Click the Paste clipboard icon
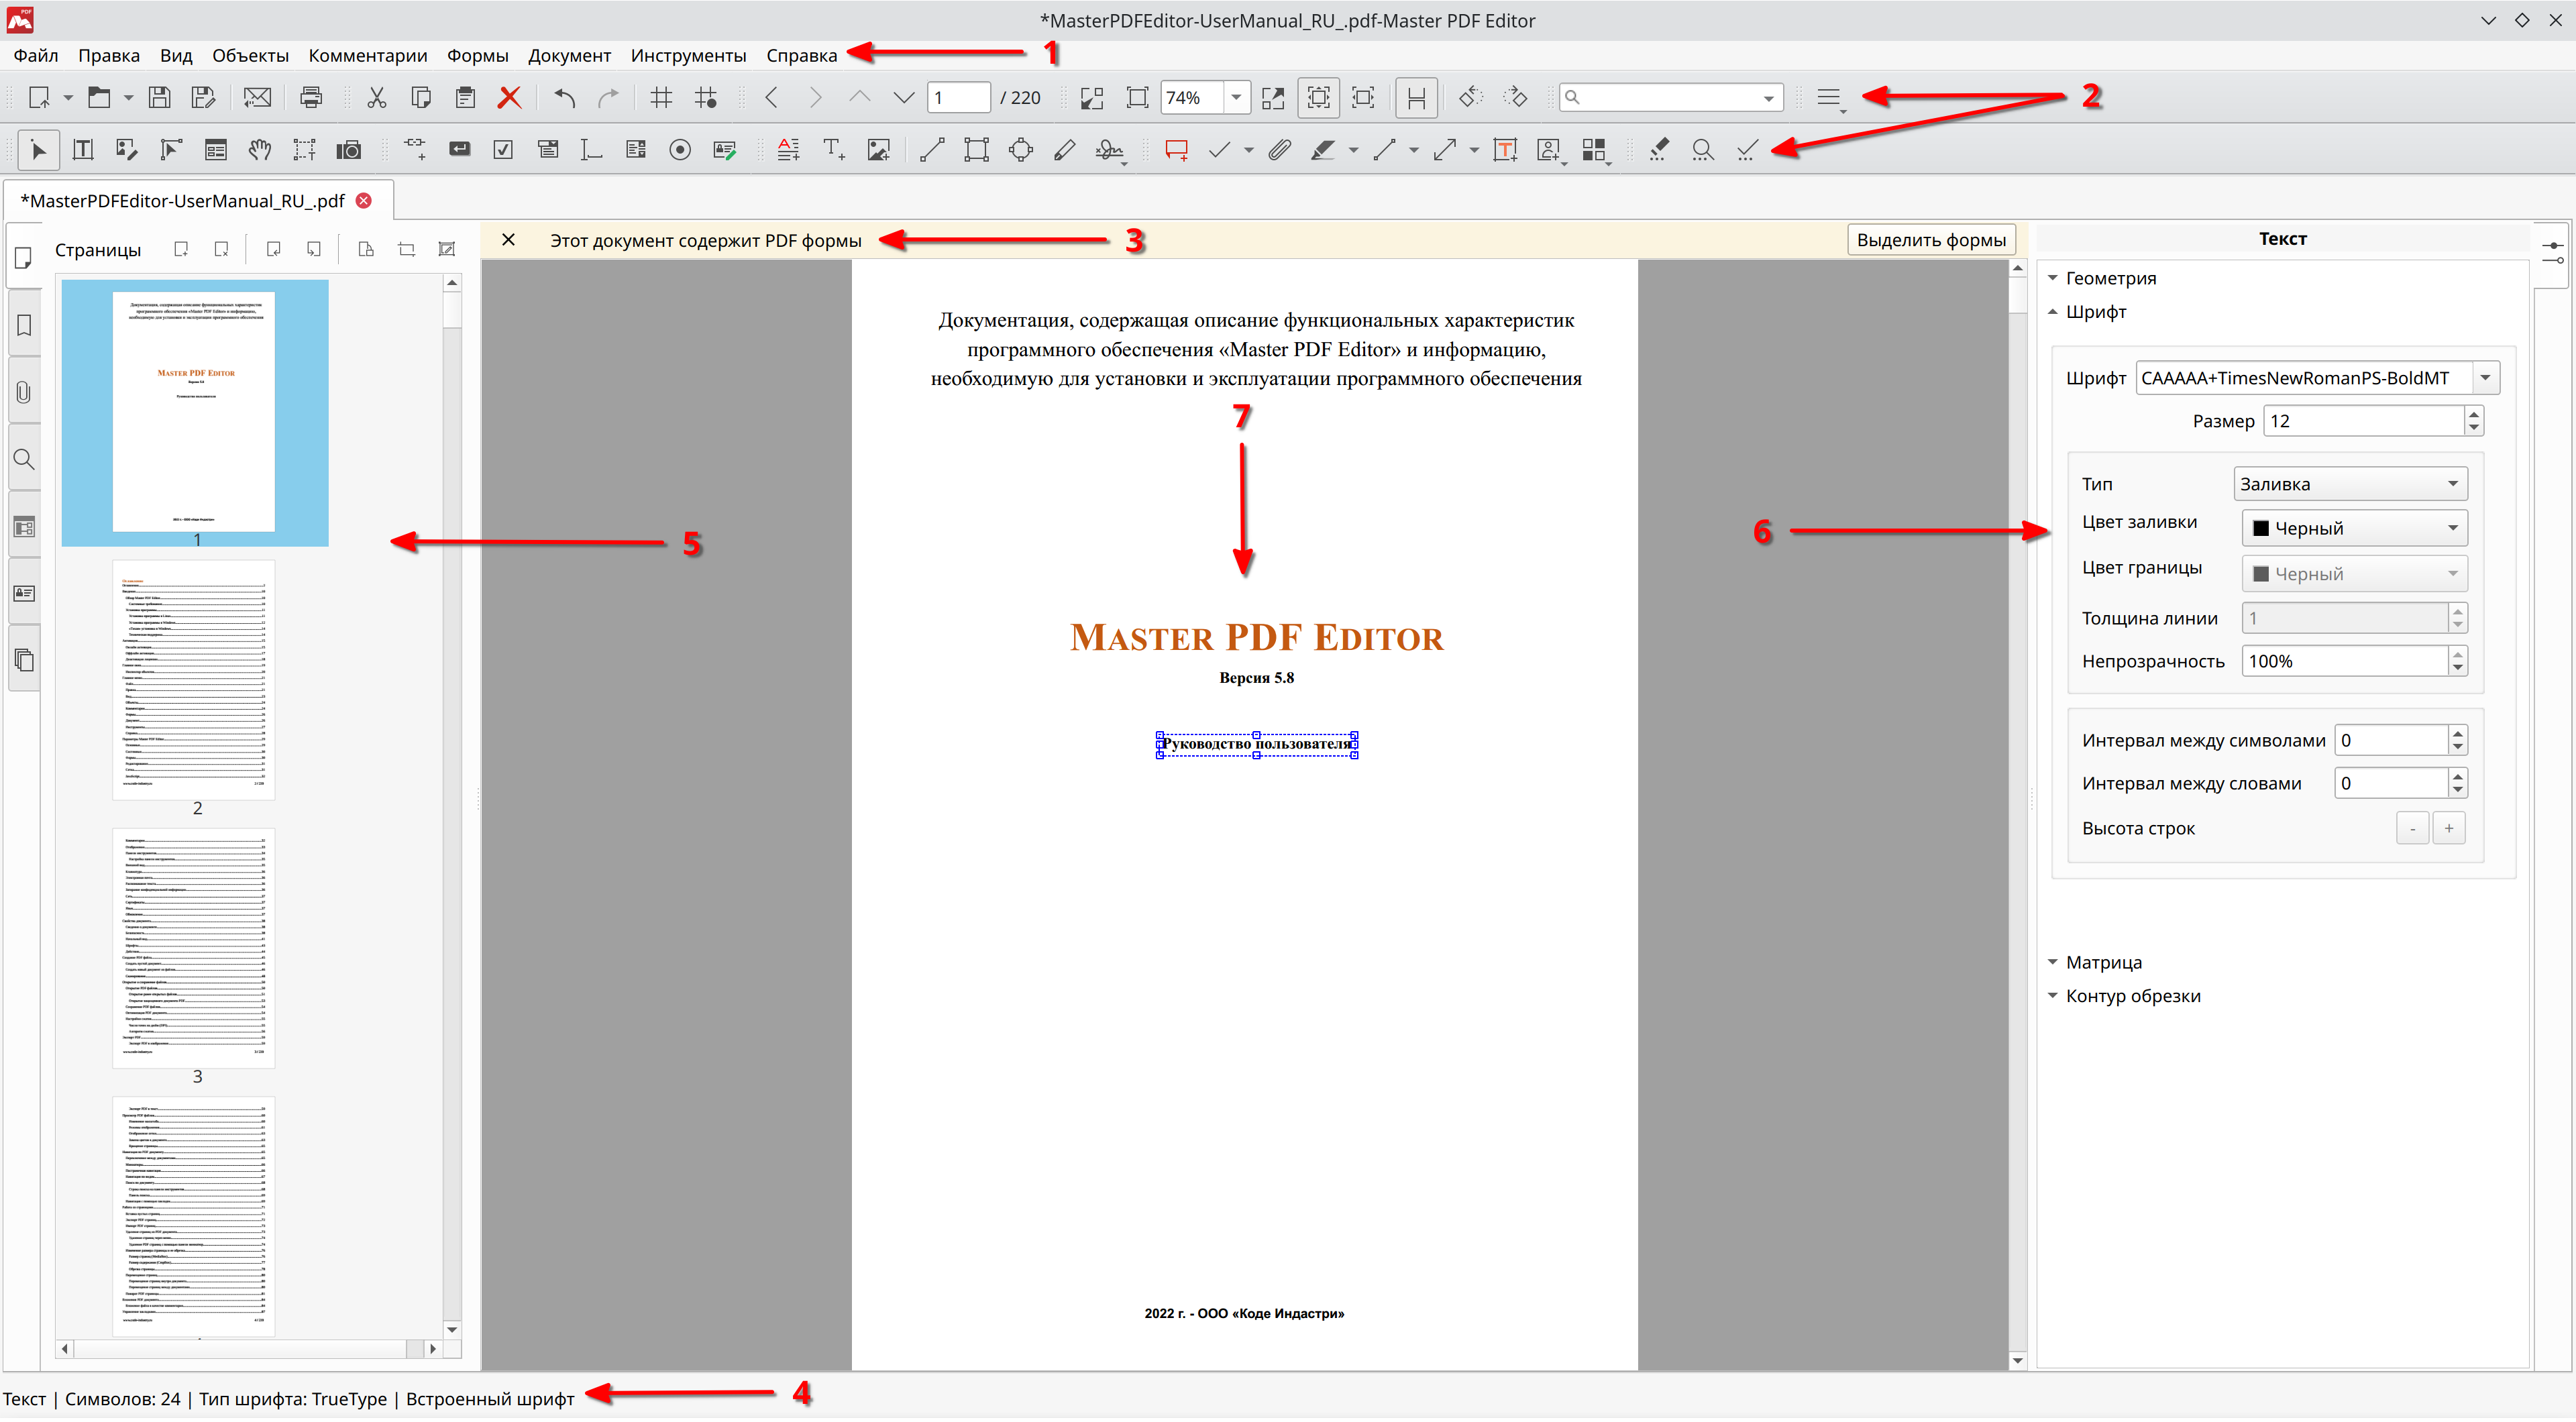This screenshot has width=2576, height=1422. pyautogui.click(x=465, y=98)
